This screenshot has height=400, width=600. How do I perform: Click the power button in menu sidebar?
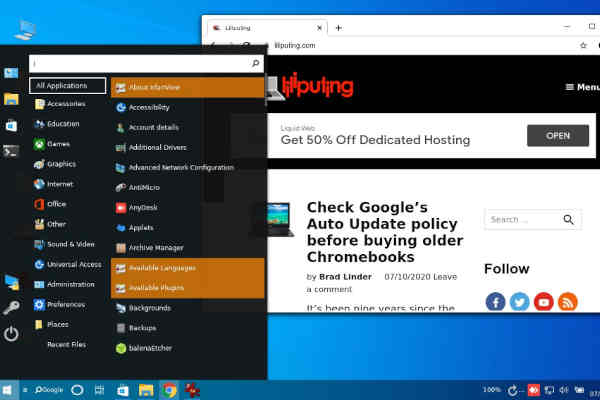click(x=11, y=334)
